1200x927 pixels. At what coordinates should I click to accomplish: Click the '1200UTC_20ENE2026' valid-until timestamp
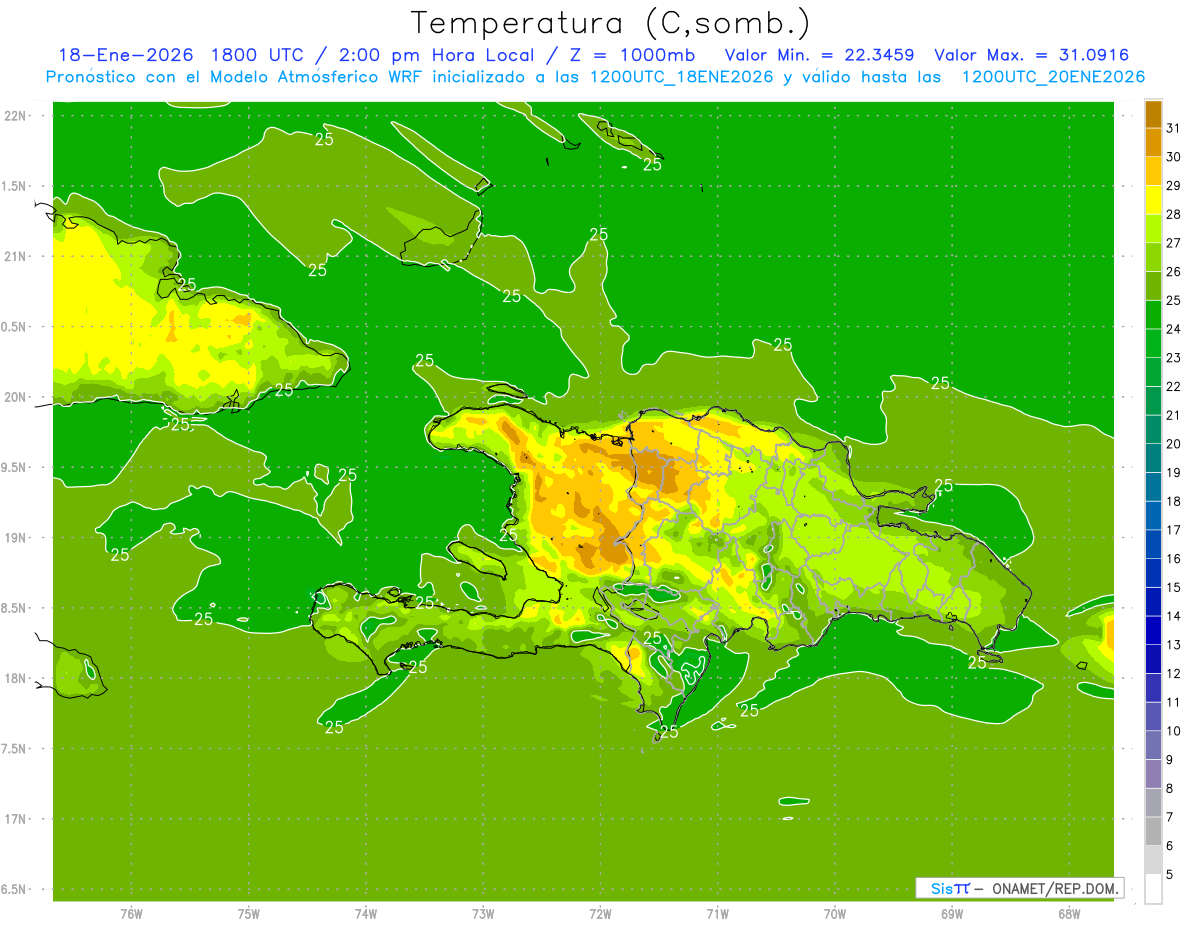pyautogui.click(x=1053, y=77)
